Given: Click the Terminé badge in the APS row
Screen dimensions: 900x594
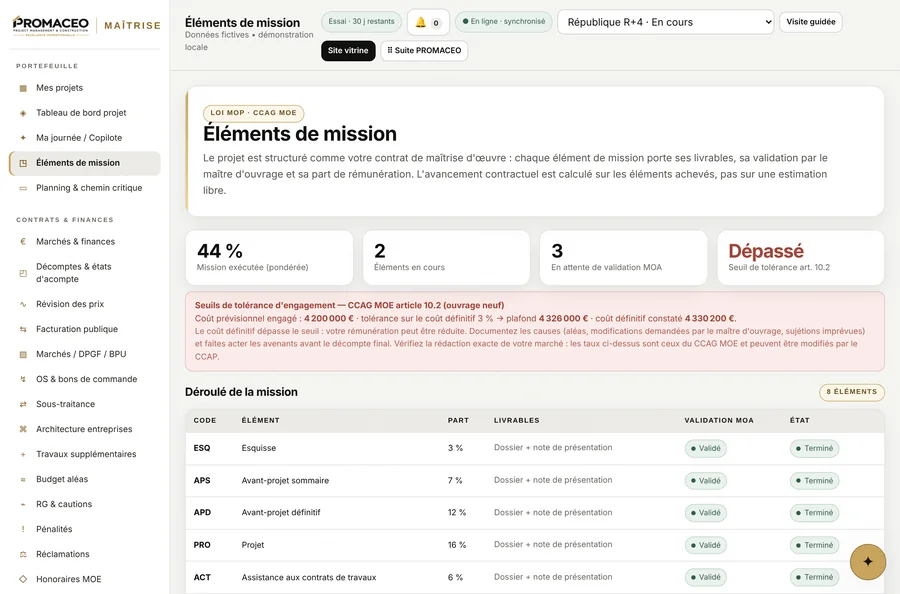Looking at the screenshot, I should coord(814,480).
